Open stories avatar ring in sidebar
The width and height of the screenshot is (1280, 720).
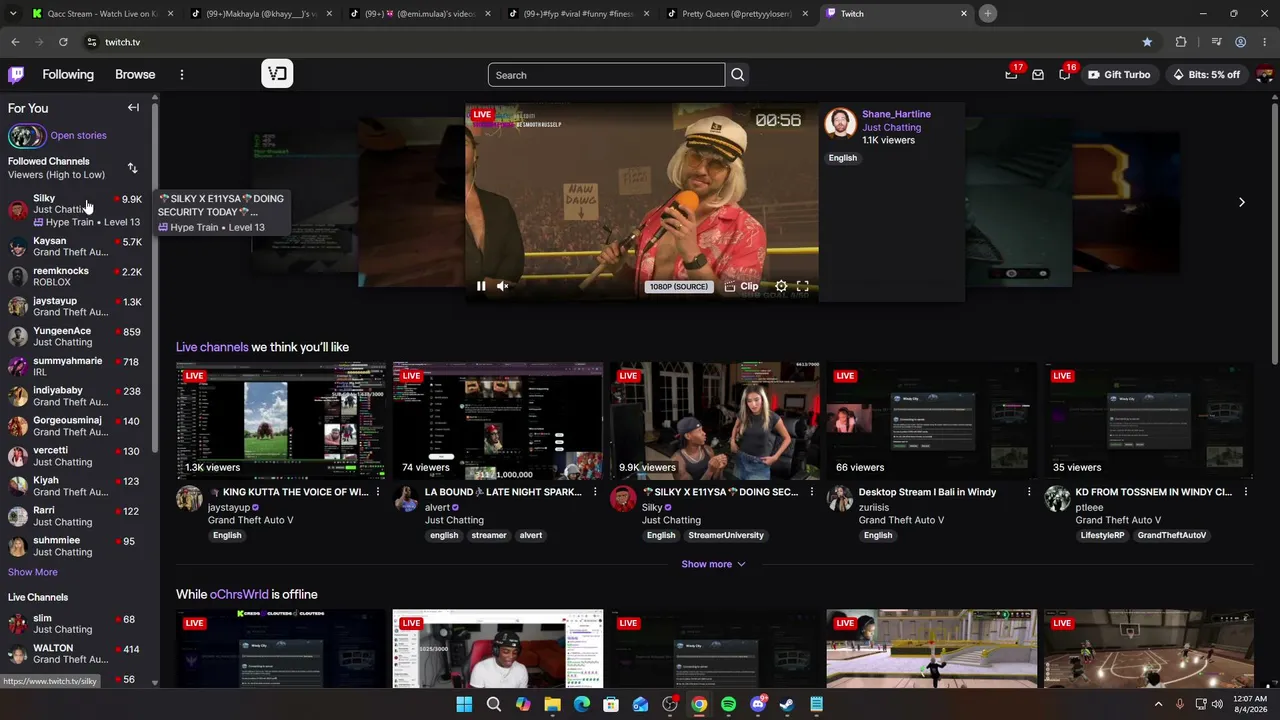(27, 135)
